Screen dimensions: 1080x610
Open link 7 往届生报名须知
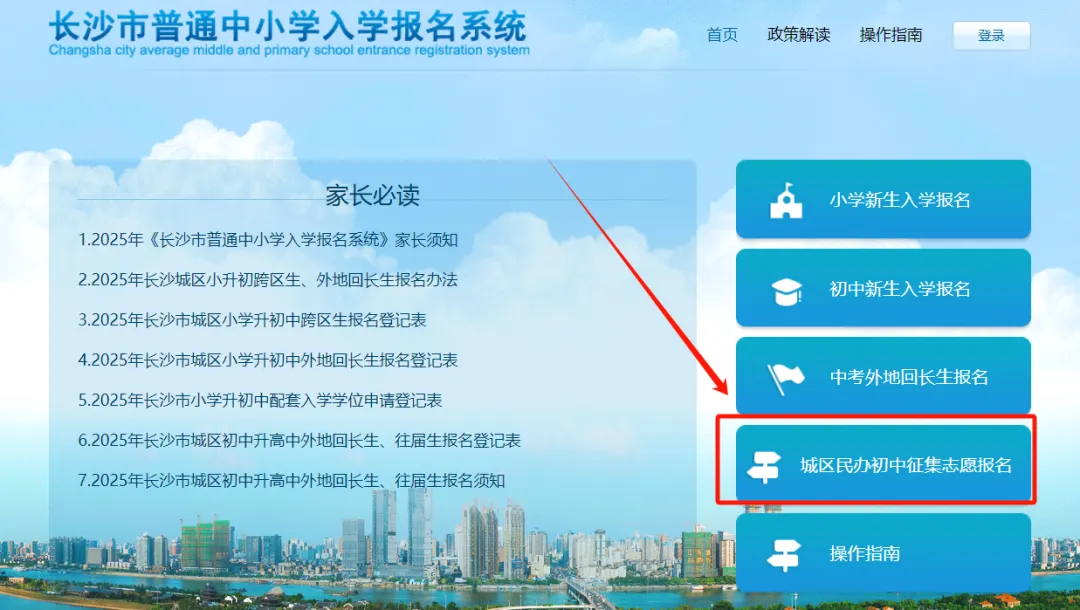(292, 480)
